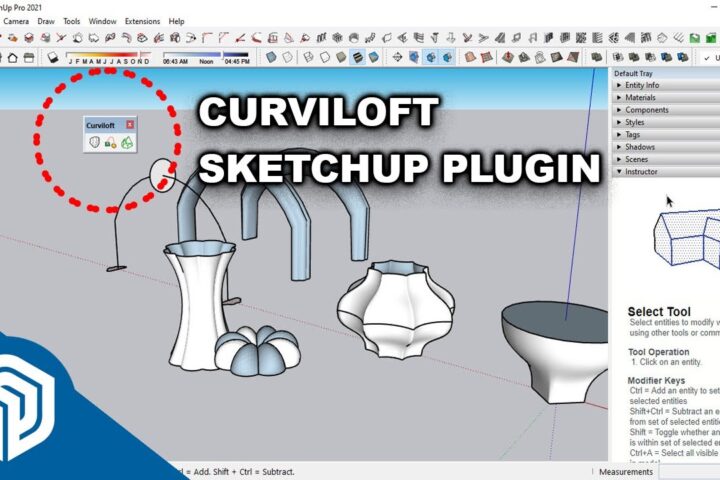This screenshot has height=480, width=720.
Task: Expand the Materials panel
Action: (666, 97)
